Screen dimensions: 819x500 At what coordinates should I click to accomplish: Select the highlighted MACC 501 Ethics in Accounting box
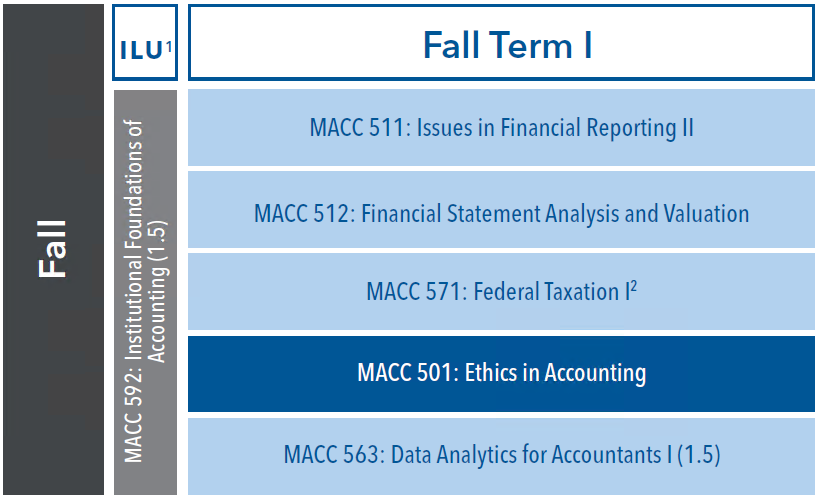point(501,374)
